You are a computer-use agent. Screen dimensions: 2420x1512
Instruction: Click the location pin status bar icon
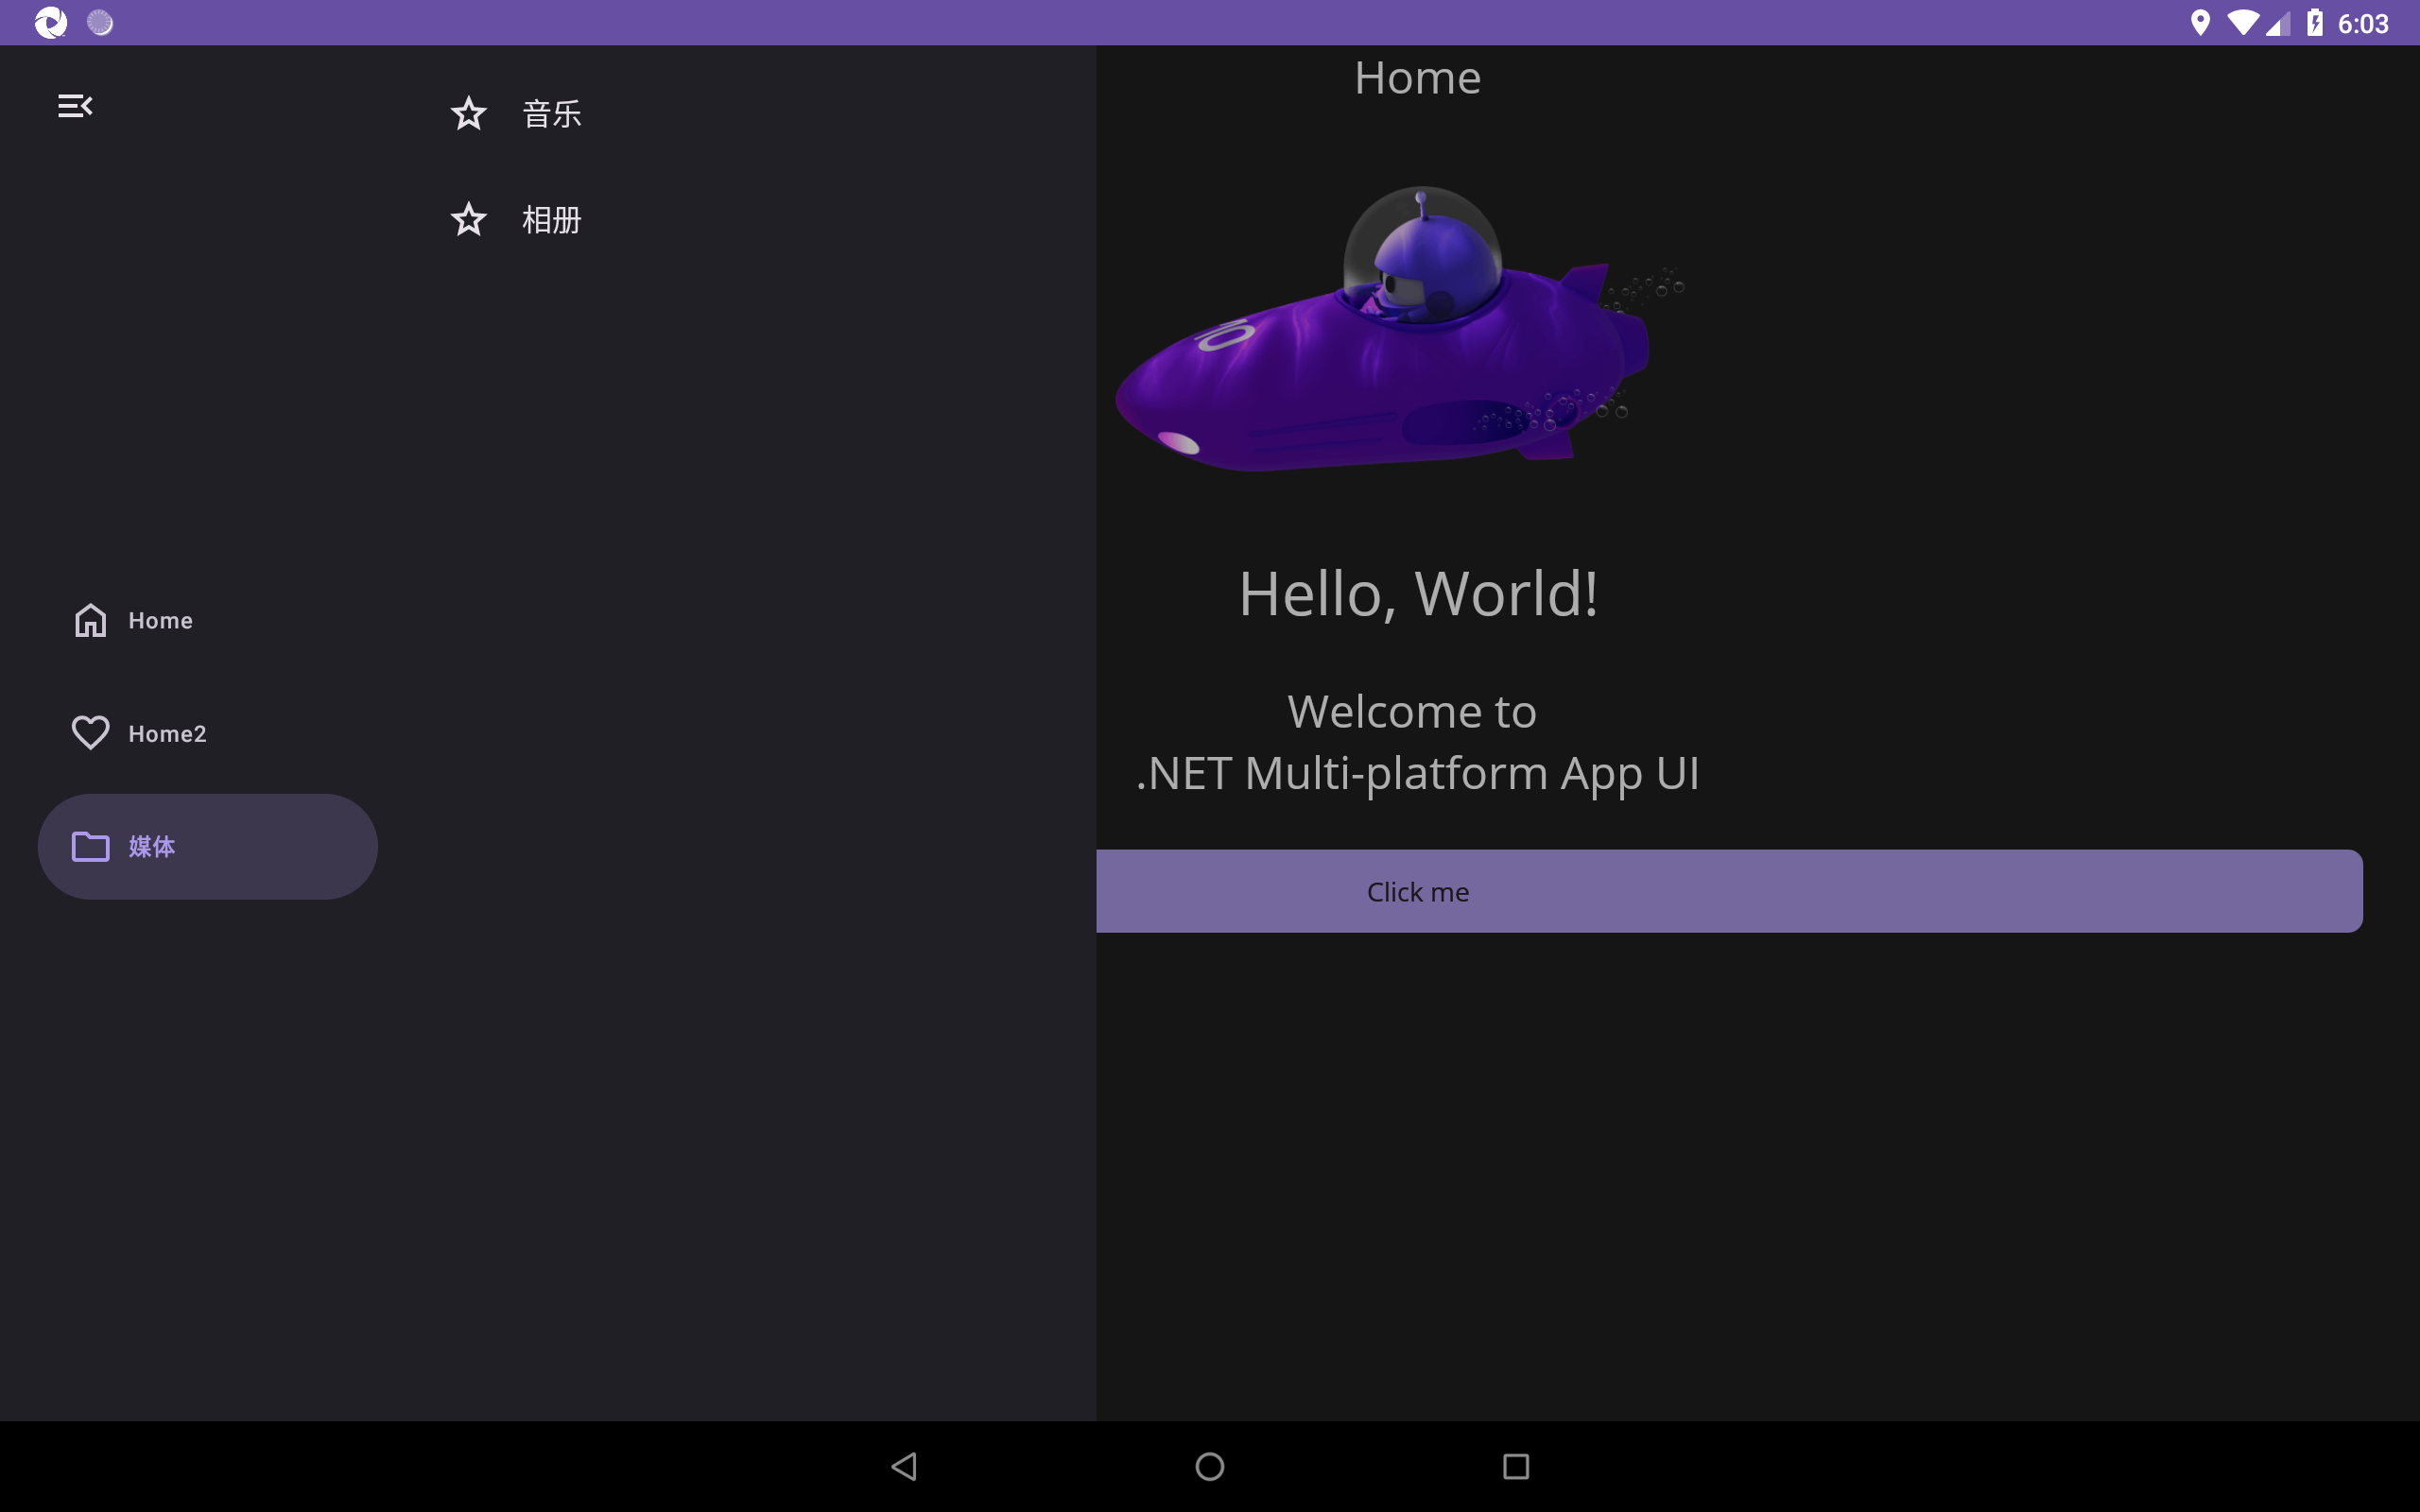tap(2200, 23)
